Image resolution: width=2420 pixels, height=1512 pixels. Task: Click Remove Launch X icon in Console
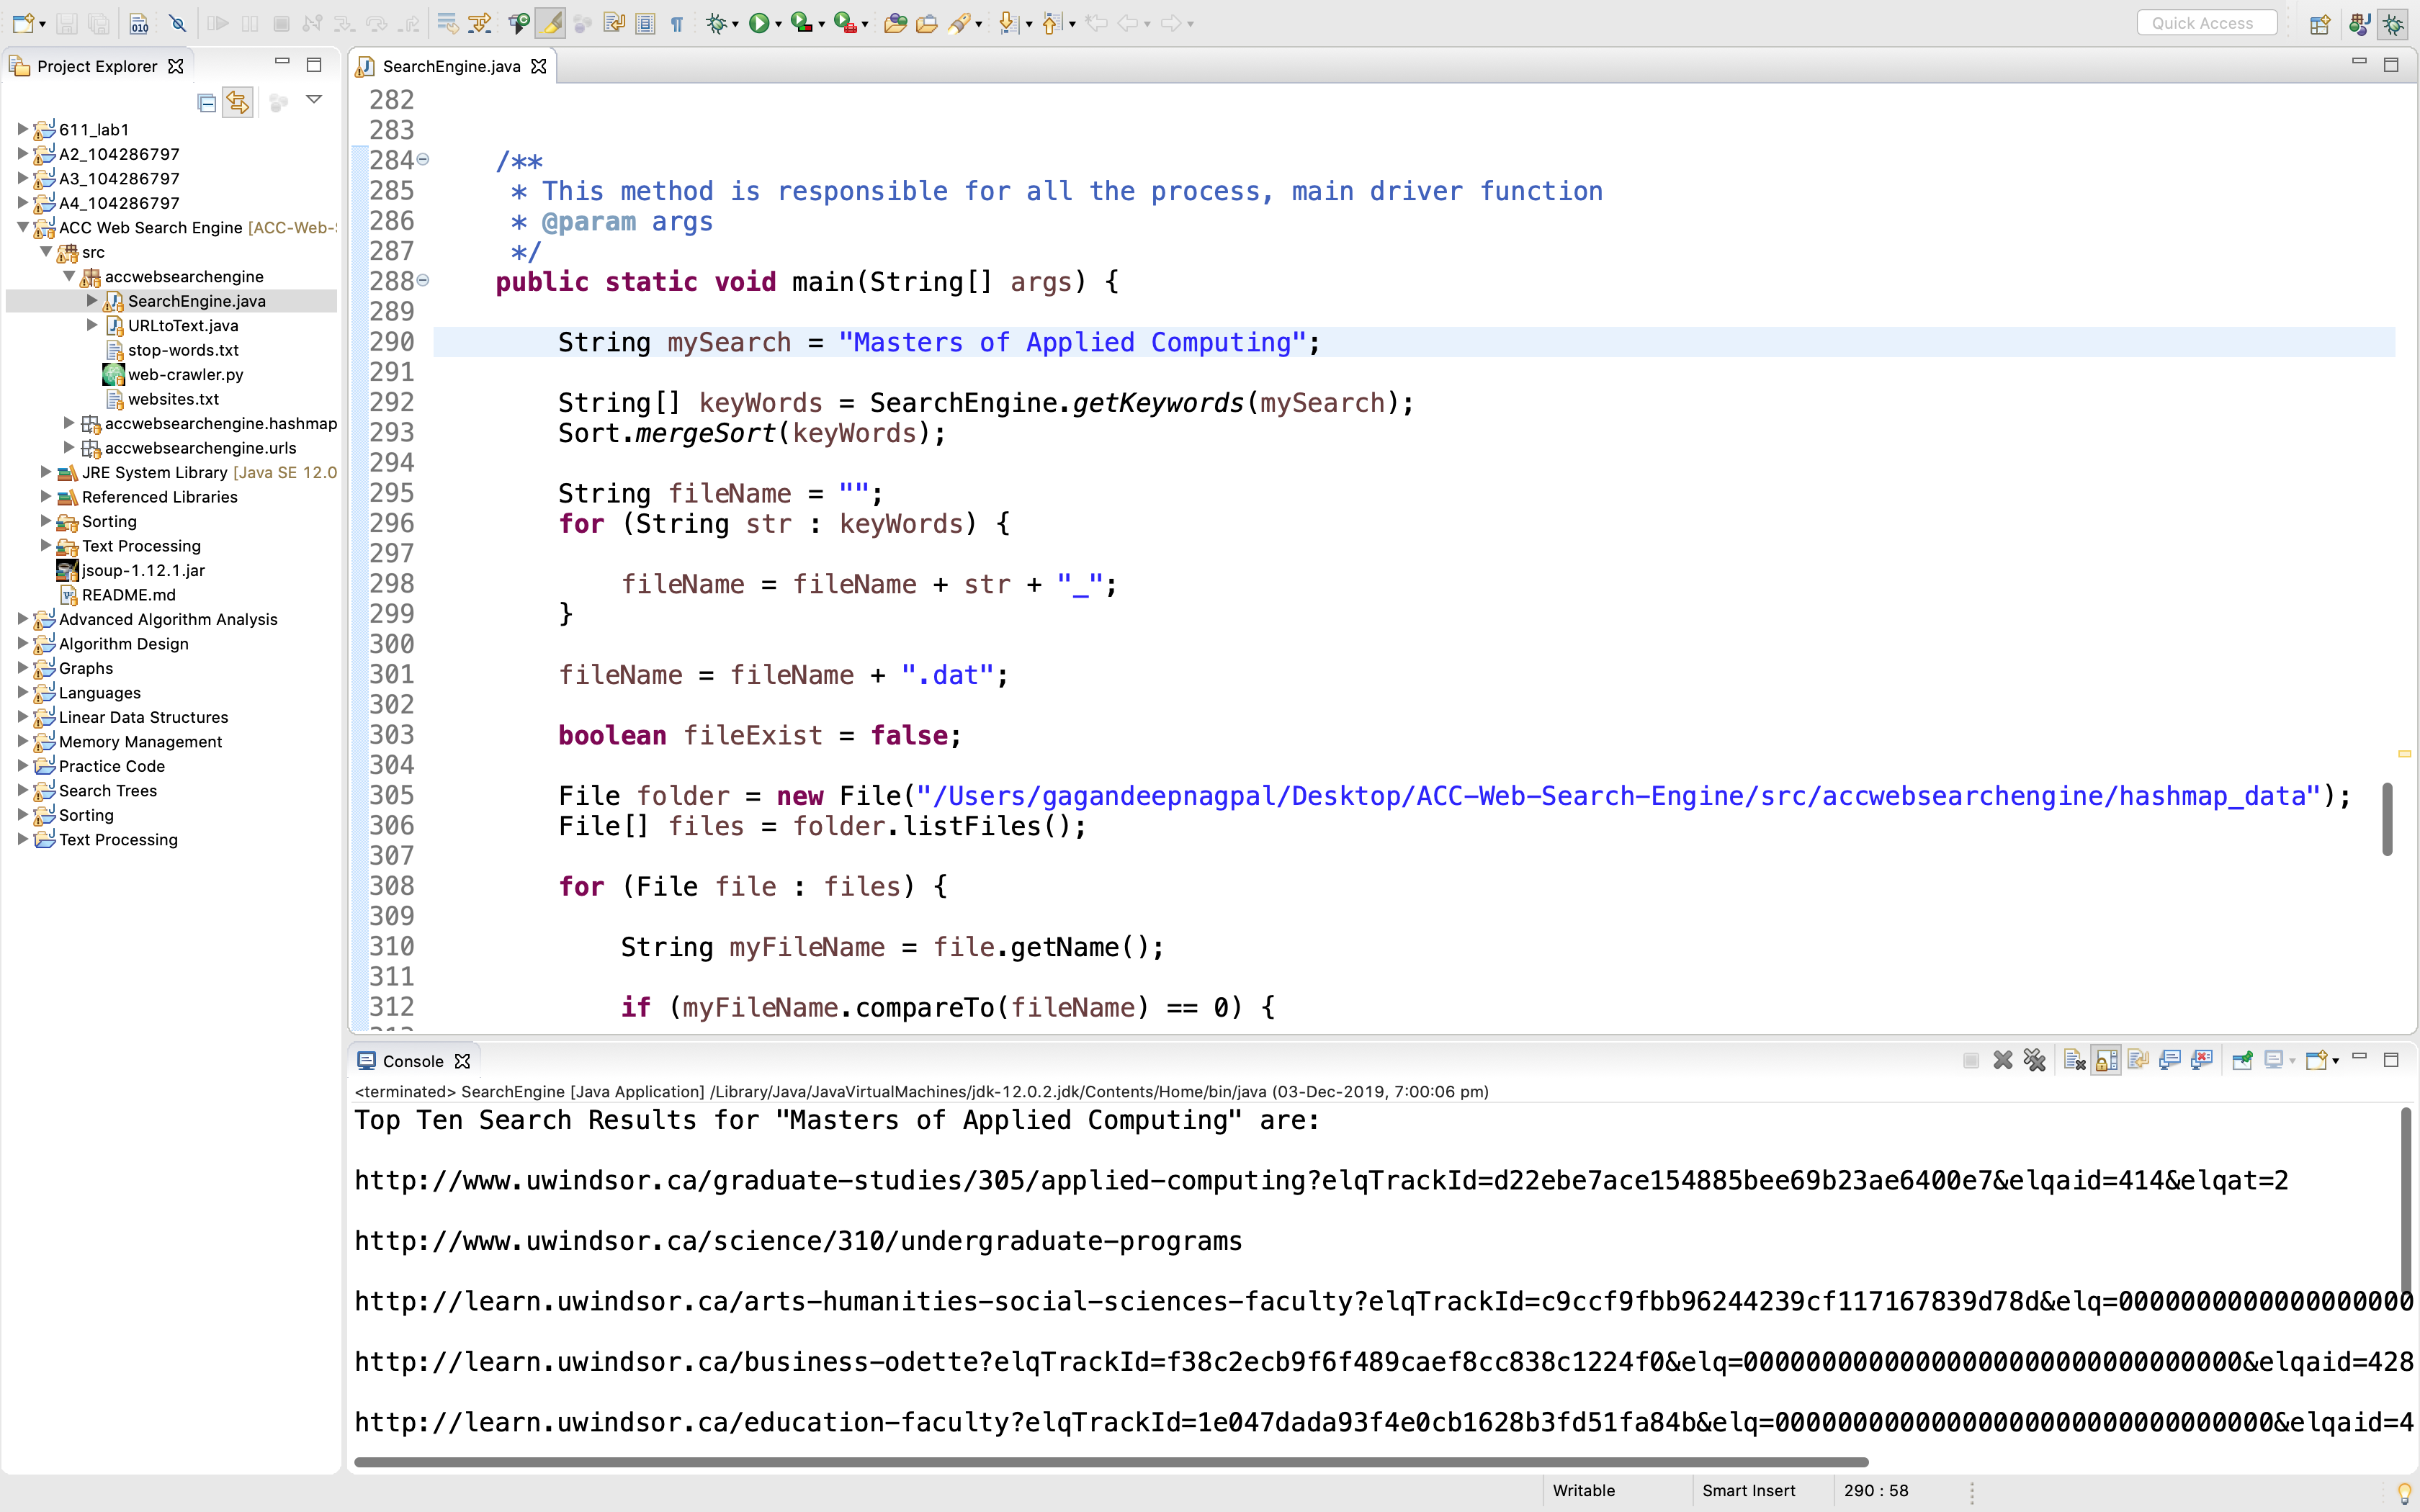pyautogui.click(x=2002, y=1060)
